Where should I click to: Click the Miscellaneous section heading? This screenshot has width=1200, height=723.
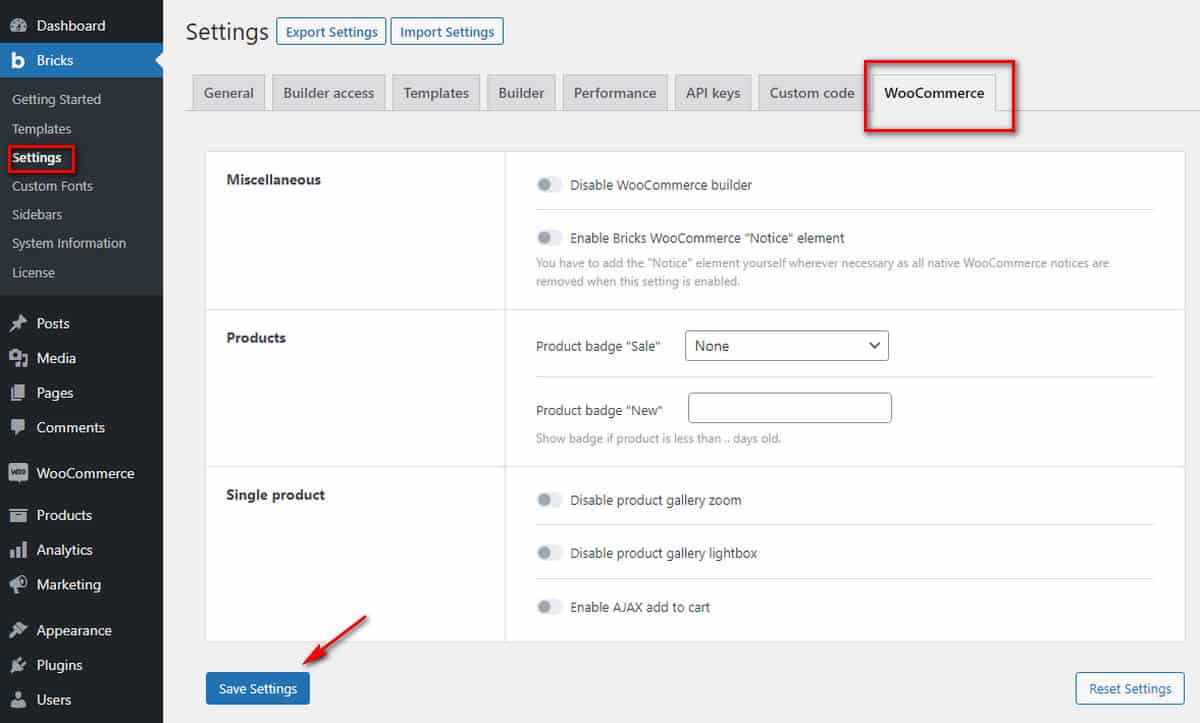tap(274, 180)
